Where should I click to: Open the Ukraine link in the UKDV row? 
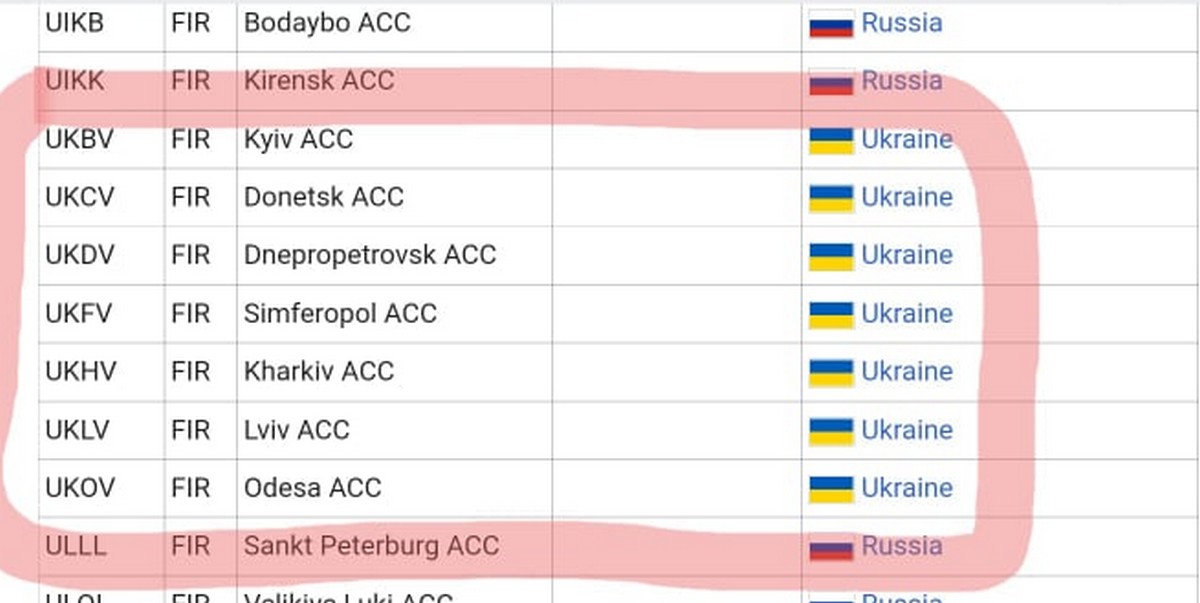point(906,255)
